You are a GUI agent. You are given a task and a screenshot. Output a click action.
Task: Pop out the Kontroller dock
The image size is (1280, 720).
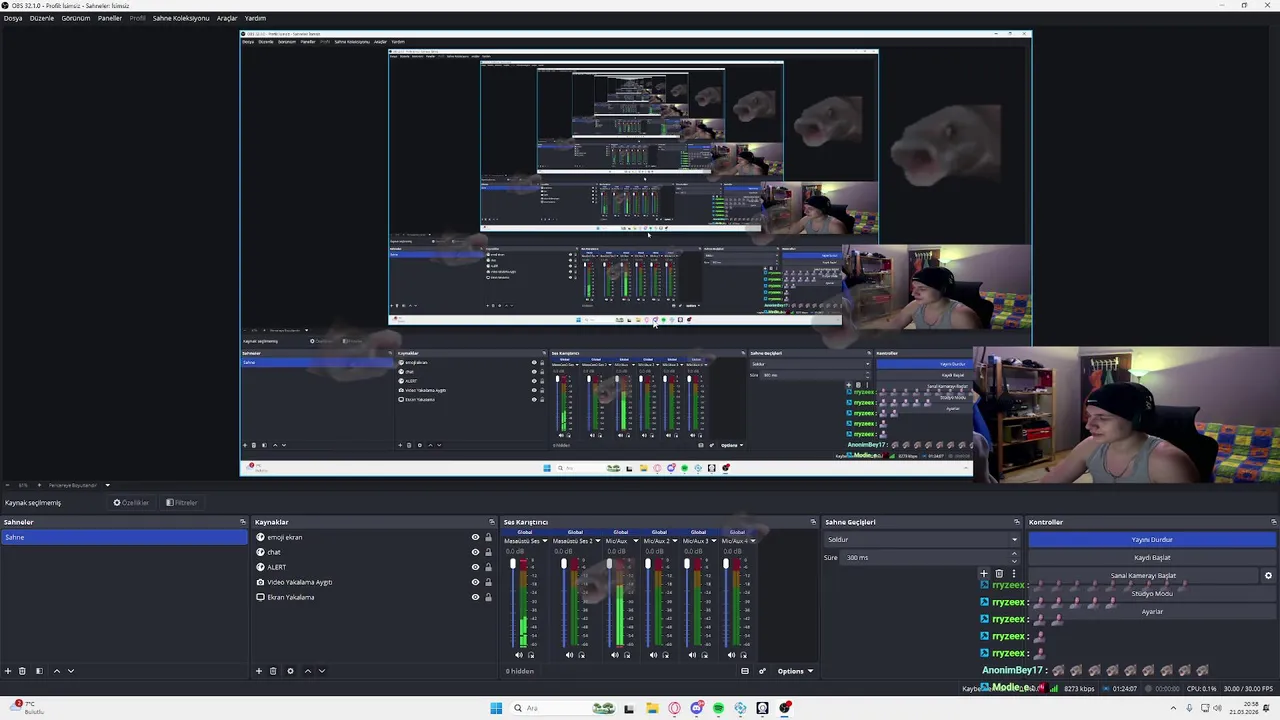click(1273, 522)
